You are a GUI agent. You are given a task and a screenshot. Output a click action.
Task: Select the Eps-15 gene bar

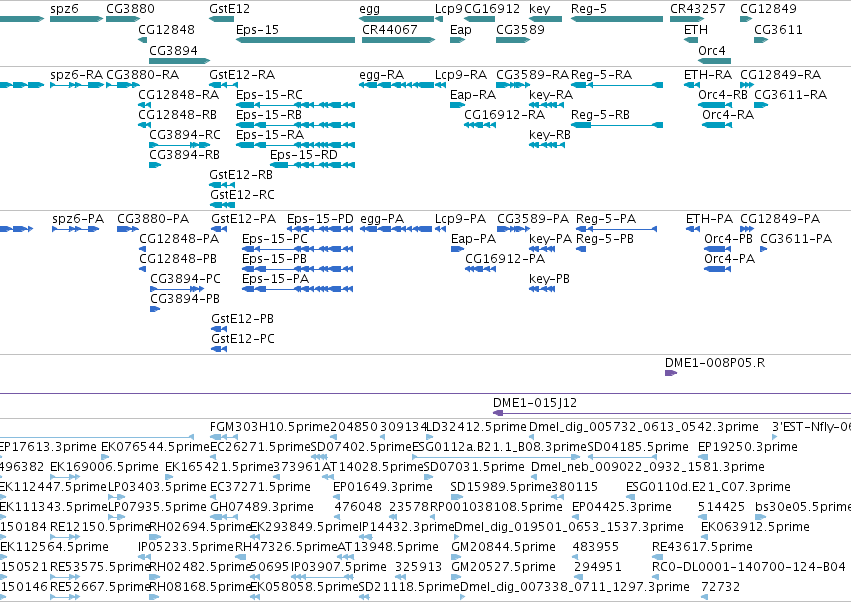tap(296, 40)
